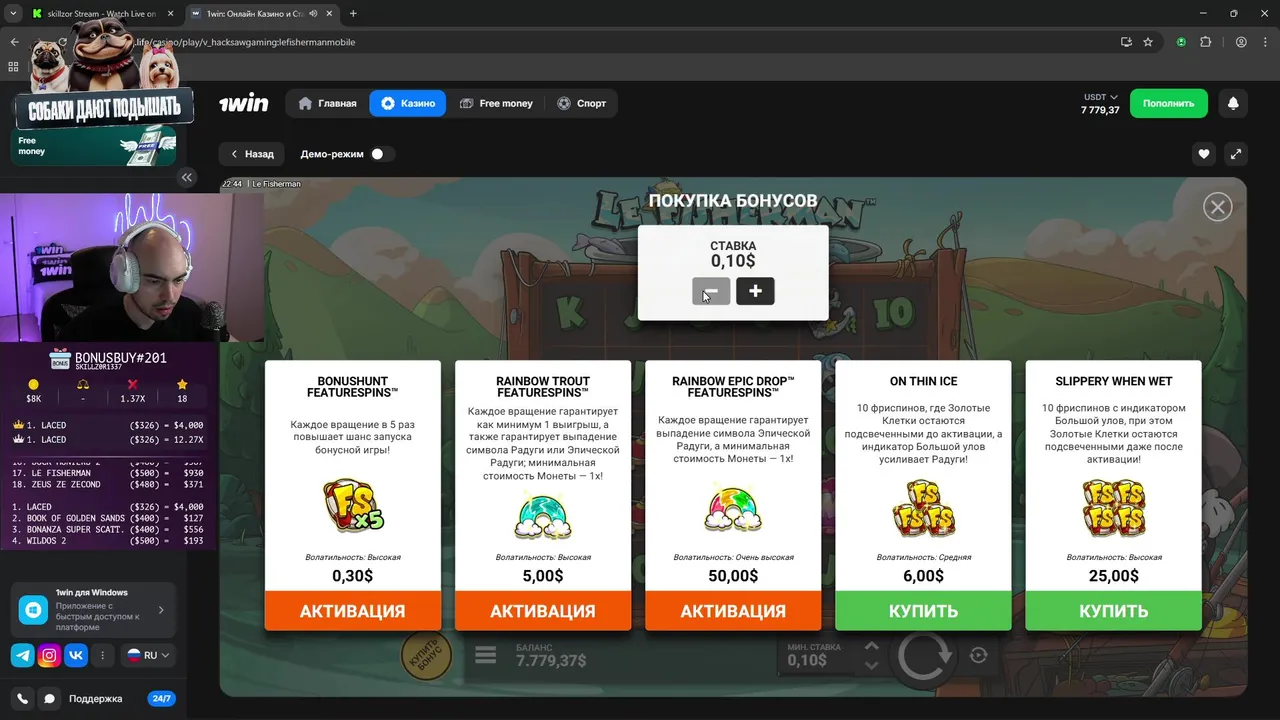The height and width of the screenshot is (720, 1280).
Task: Open the Главная home tab
Action: click(327, 103)
